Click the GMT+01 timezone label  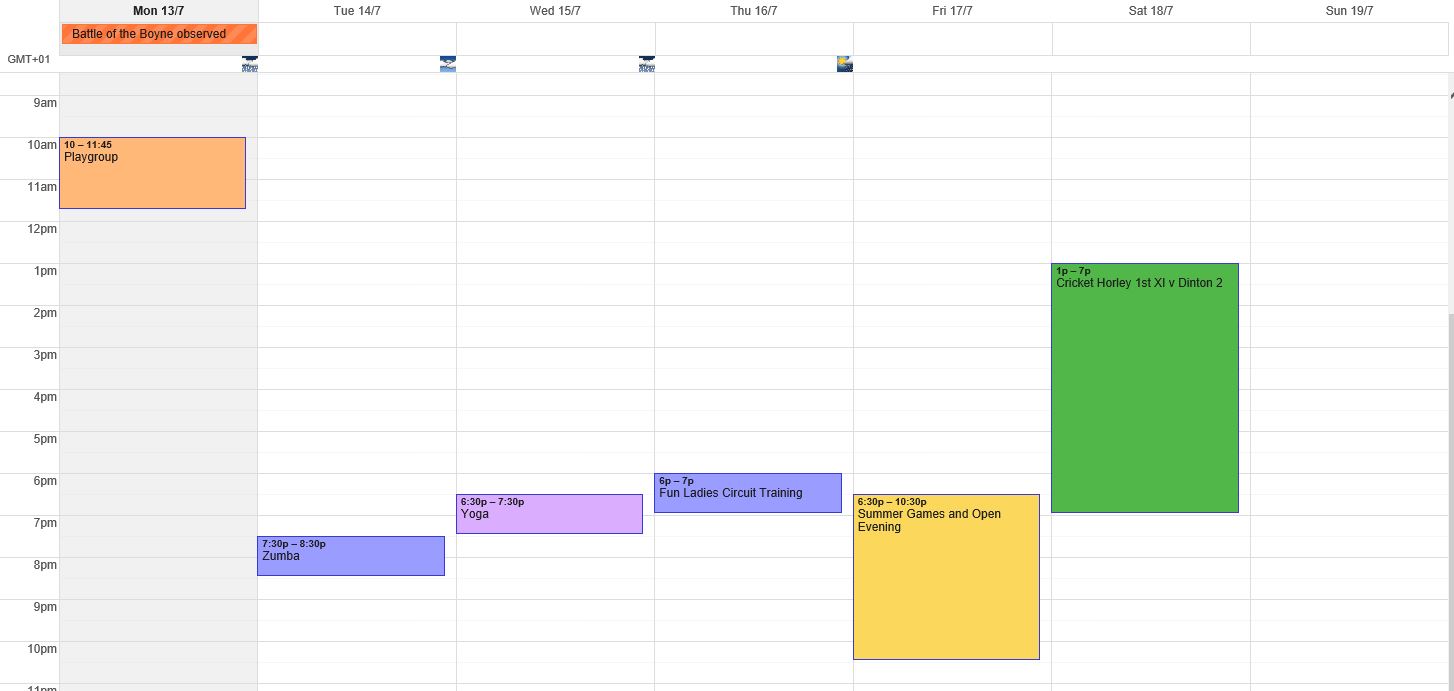click(29, 59)
